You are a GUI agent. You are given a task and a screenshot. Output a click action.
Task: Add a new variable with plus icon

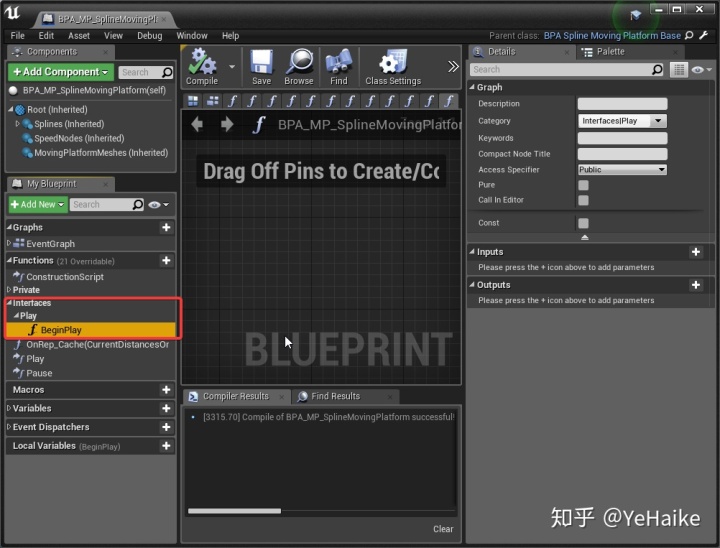pyautogui.click(x=166, y=408)
